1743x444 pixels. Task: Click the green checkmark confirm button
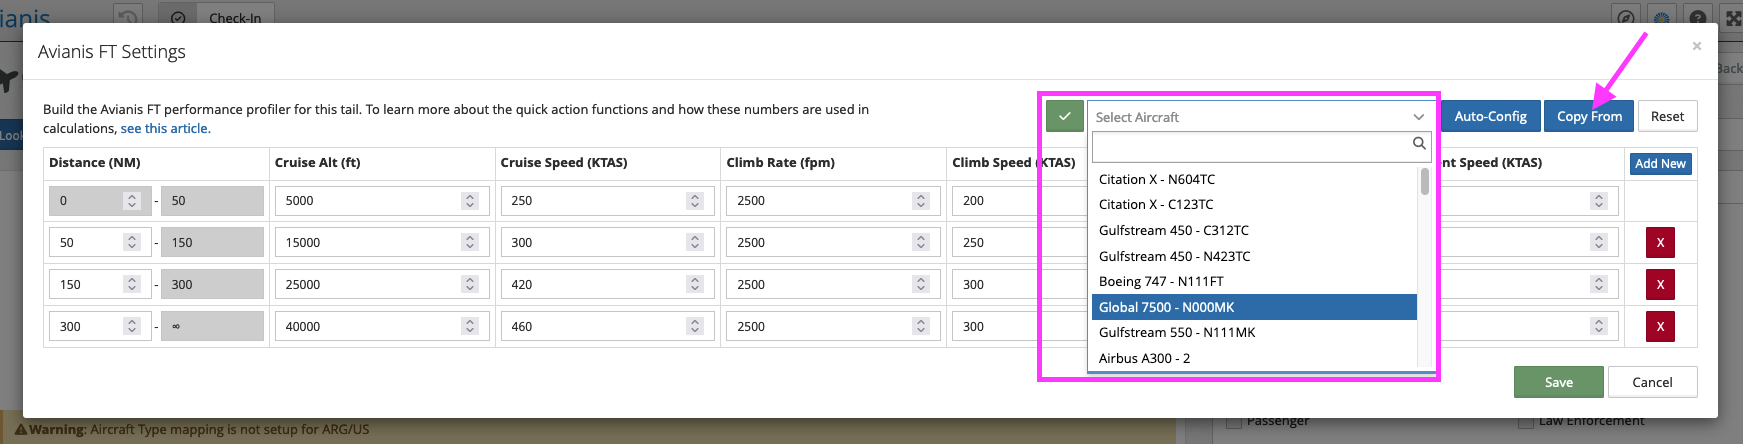pyautogui.click(x=1064, y=116)
